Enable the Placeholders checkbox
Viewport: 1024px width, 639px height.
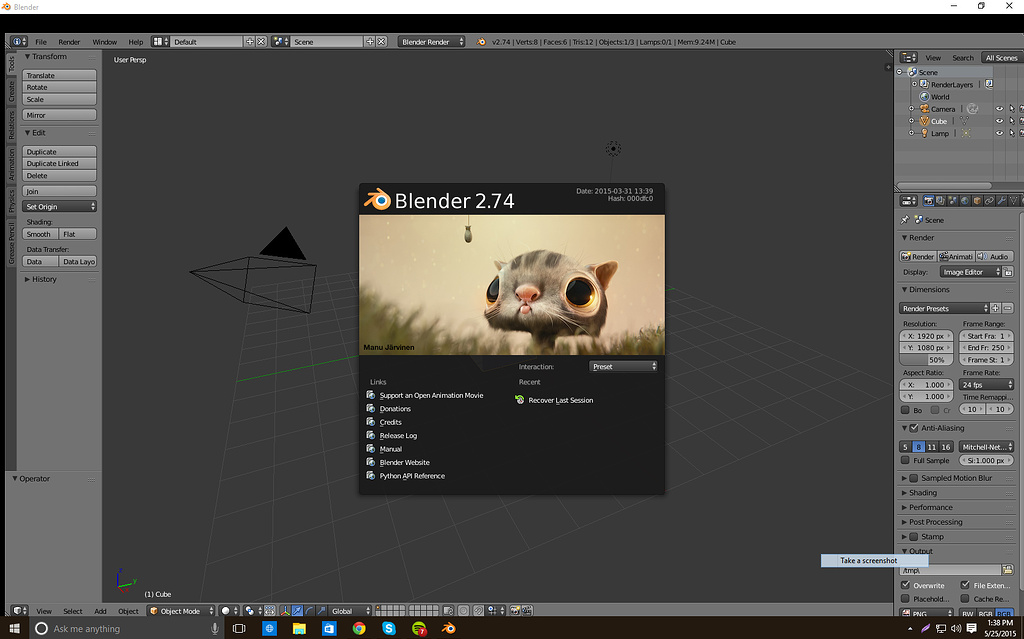click(905, 598)
